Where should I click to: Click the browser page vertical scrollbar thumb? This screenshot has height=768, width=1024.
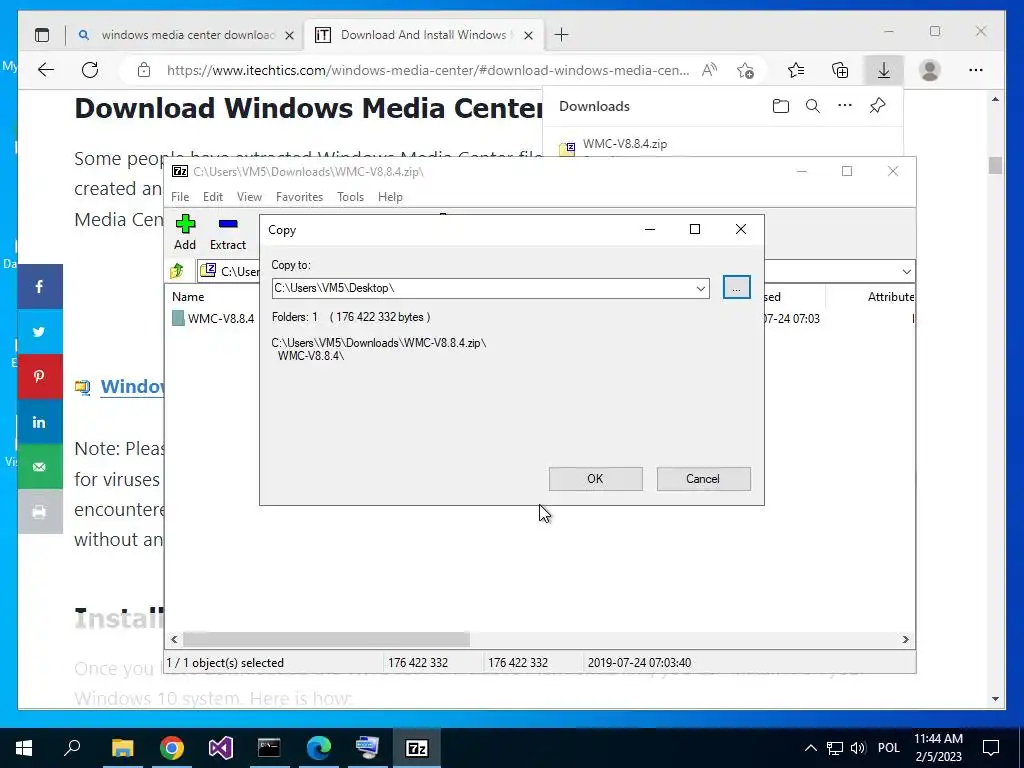pos(995,165)
